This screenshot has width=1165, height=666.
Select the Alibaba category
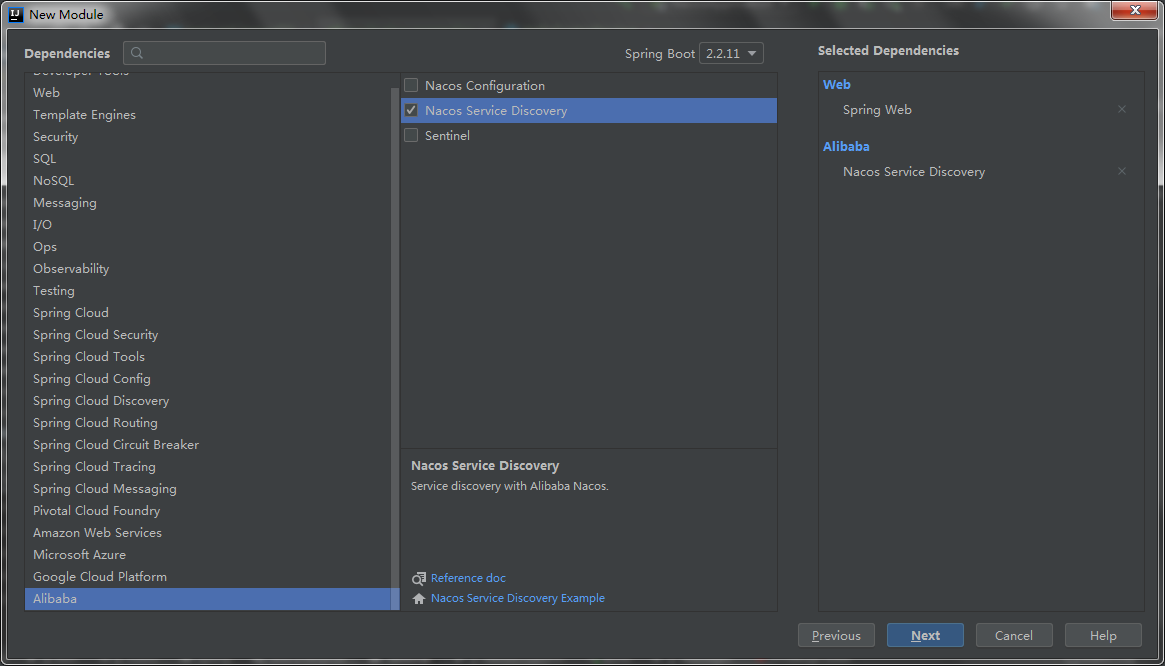coord(212,599)
